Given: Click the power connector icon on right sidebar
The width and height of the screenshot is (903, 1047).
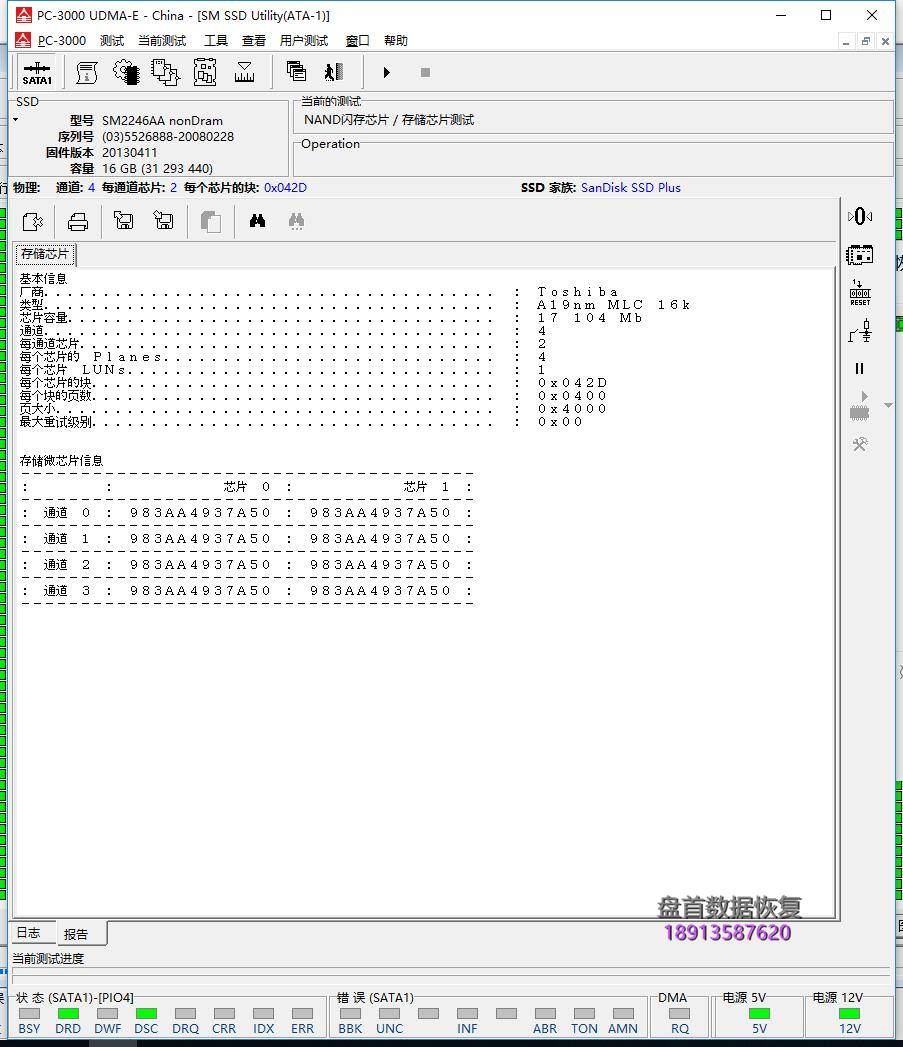Looking at the screenshot, I should 860,331.
